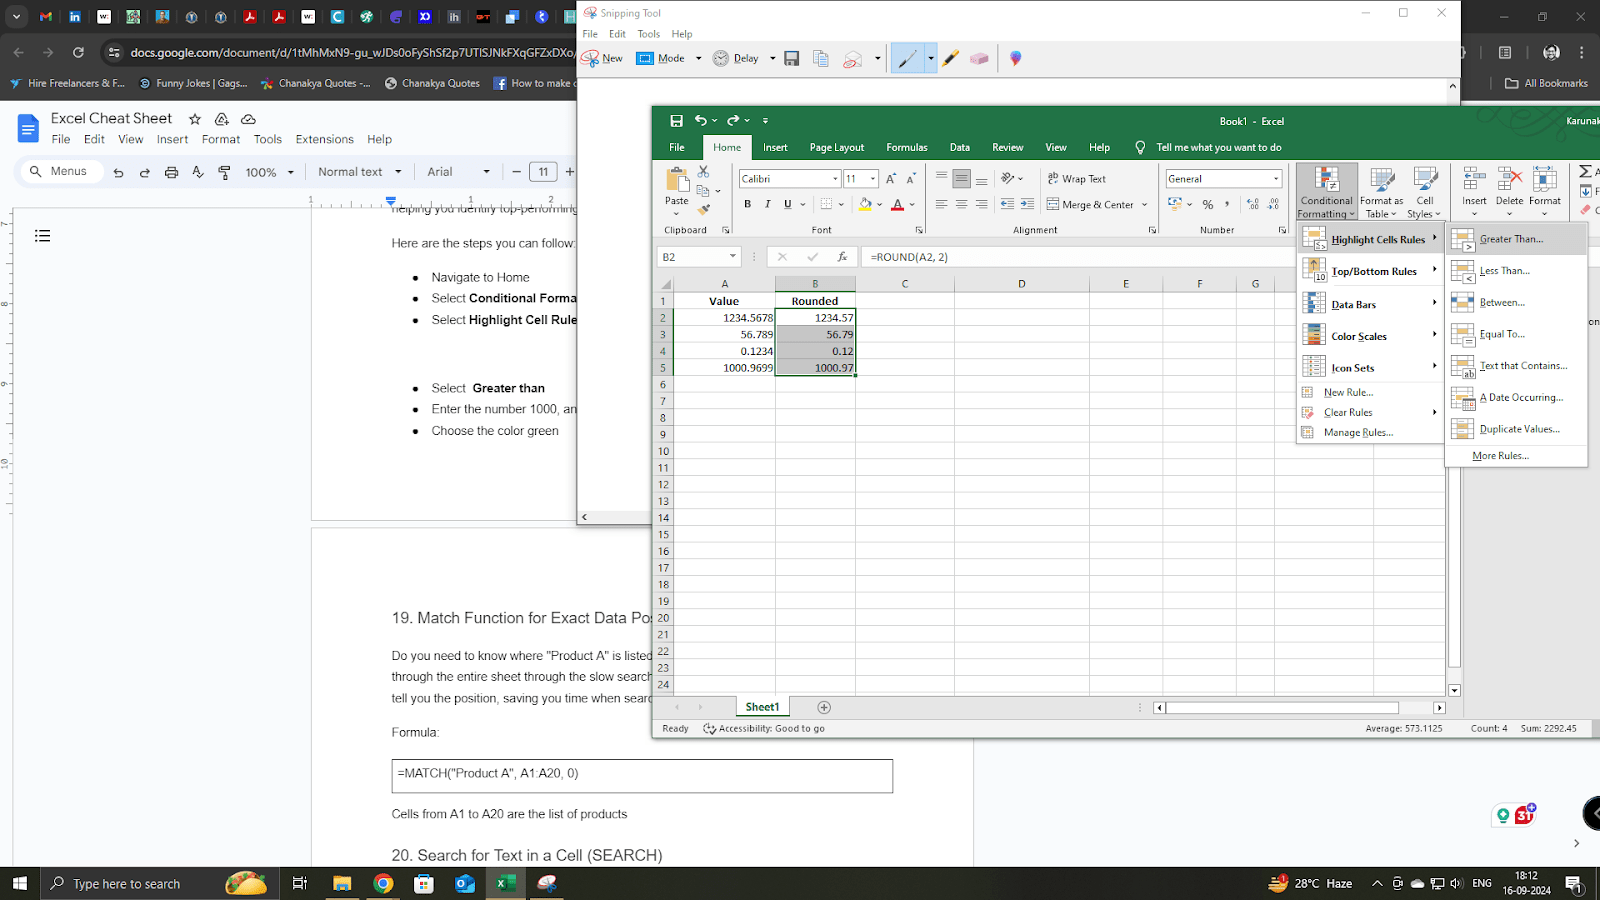This screenshot has height=900, width=1600.
Task: Toggle Italic formatting in the Font group
Action: [766, 203]
